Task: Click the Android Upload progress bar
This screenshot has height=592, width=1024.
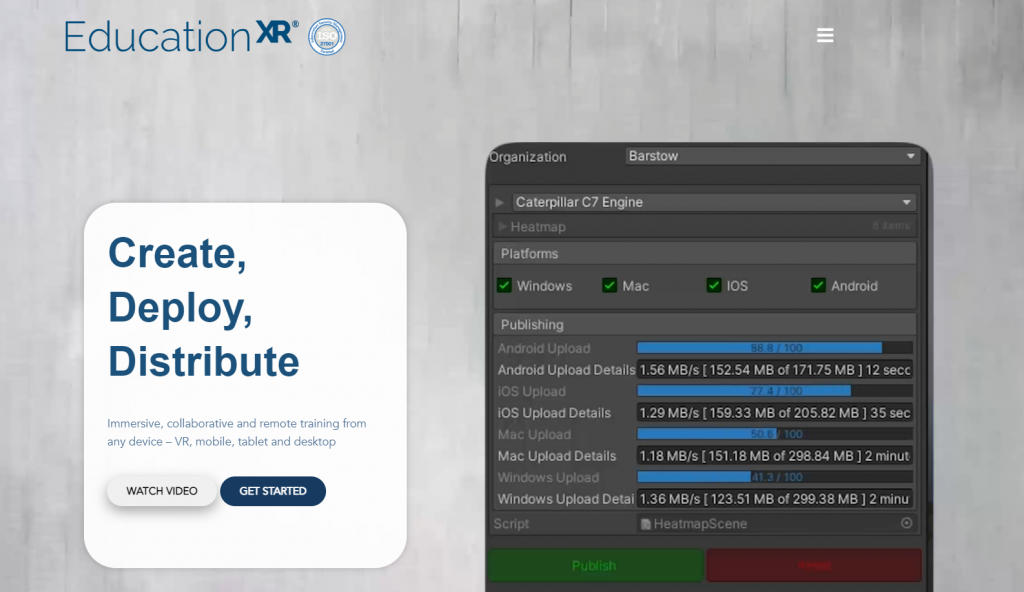Action: click(775, 348)
